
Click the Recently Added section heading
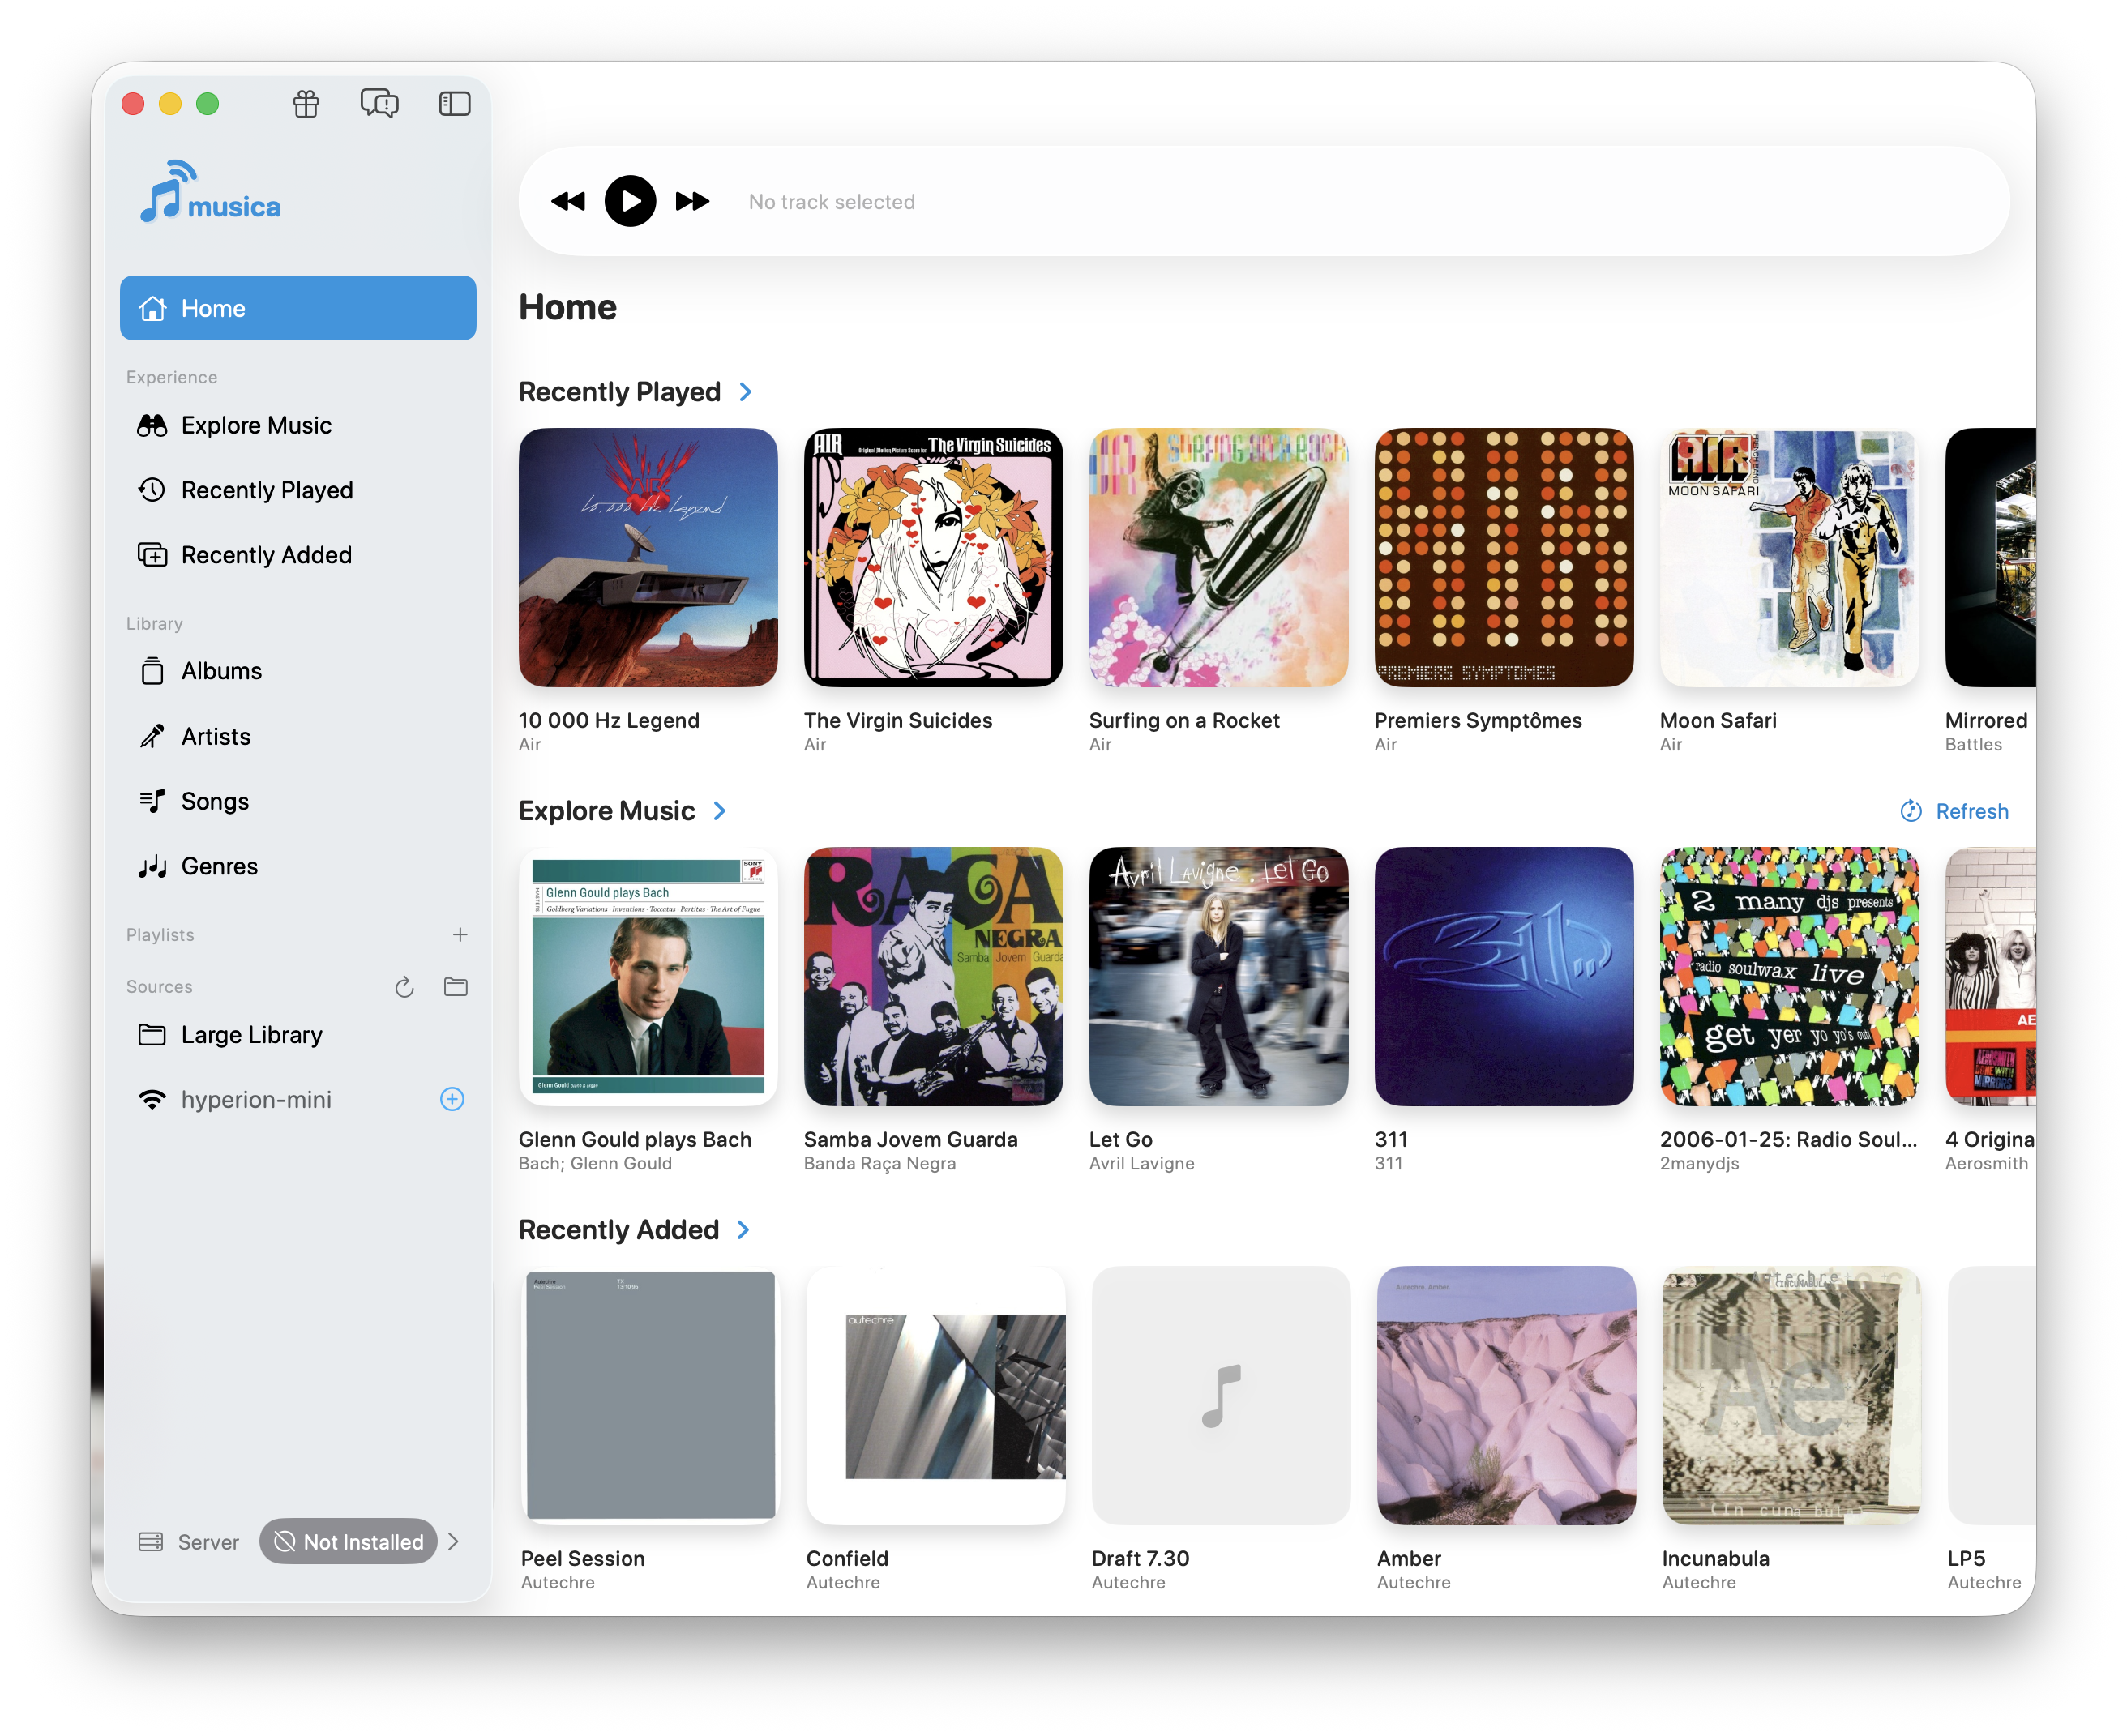(x=619, y=1230)
